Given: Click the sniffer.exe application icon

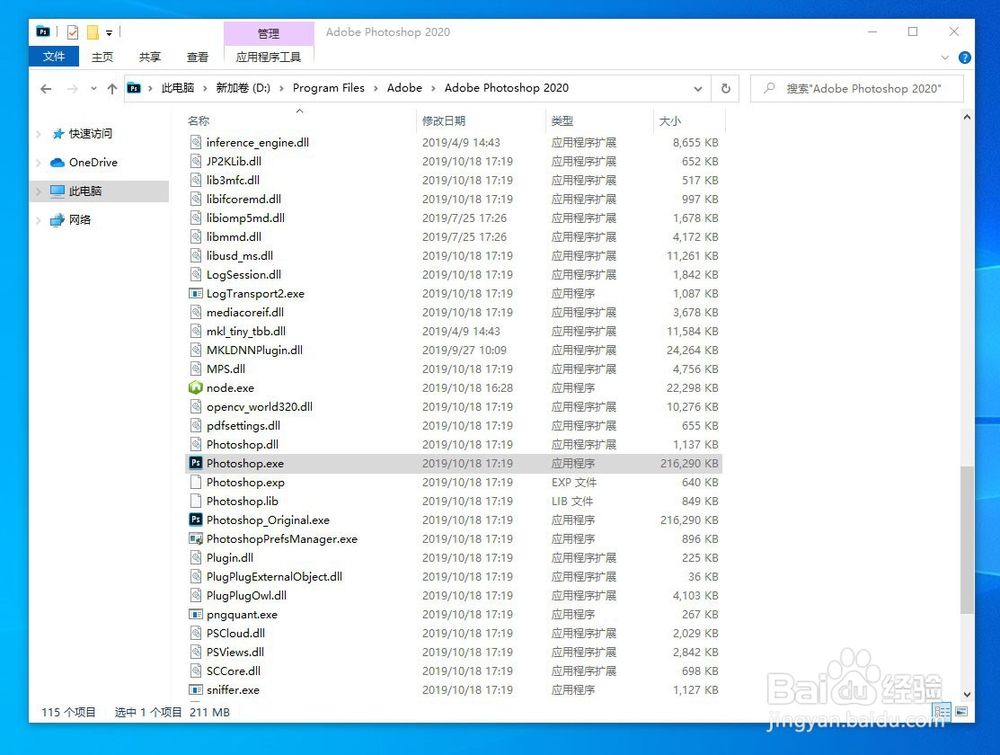Looking at the screenshot, I should click(196, 689).
